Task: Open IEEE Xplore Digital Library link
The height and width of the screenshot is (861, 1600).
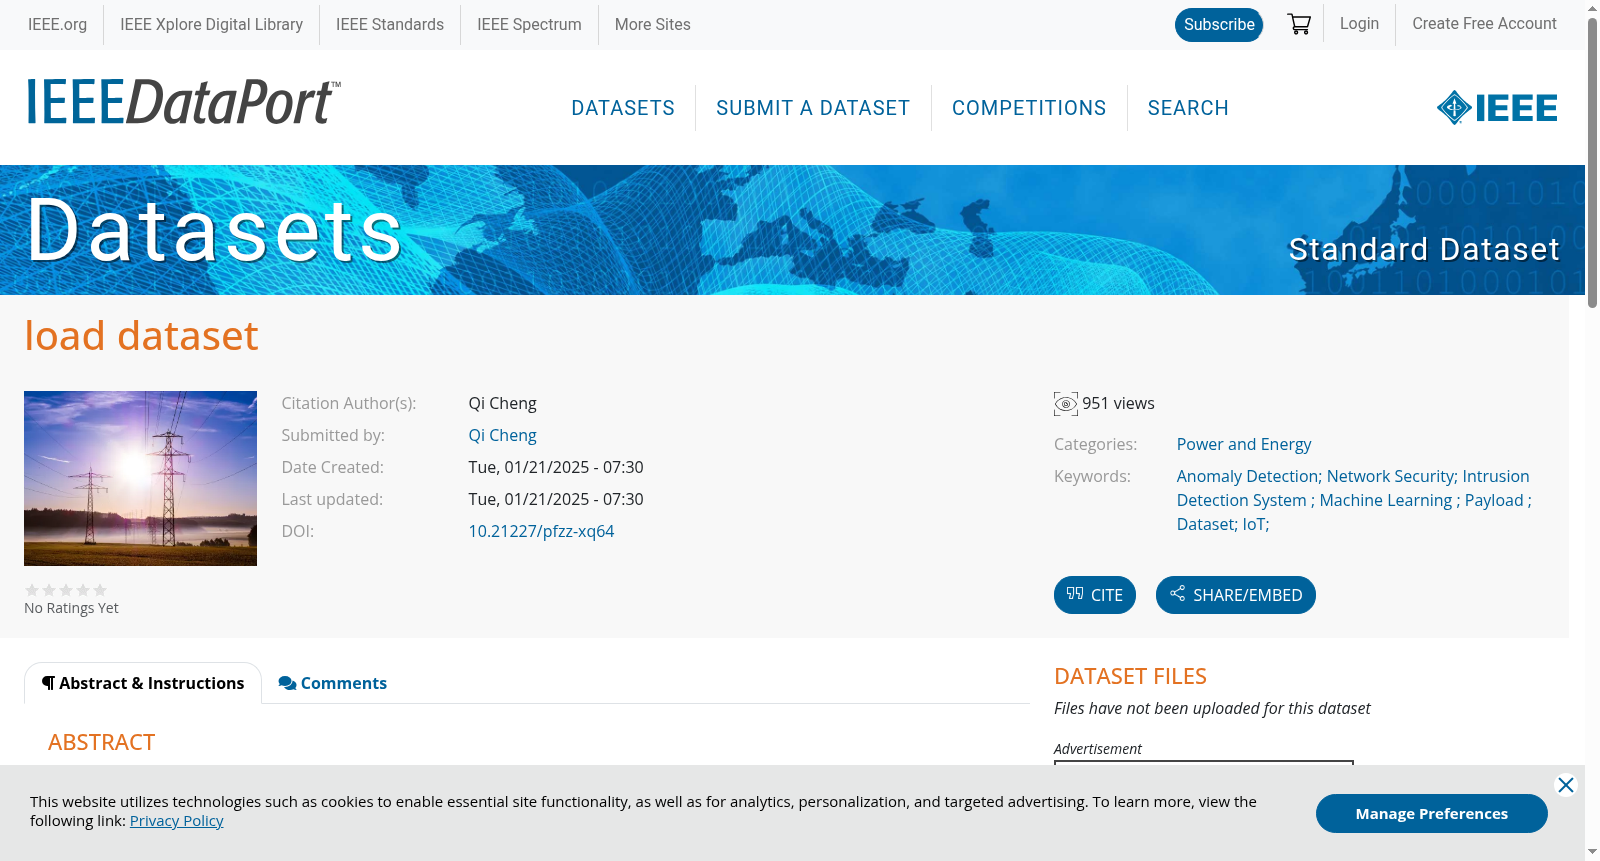Action: click(x=211, y=25)
